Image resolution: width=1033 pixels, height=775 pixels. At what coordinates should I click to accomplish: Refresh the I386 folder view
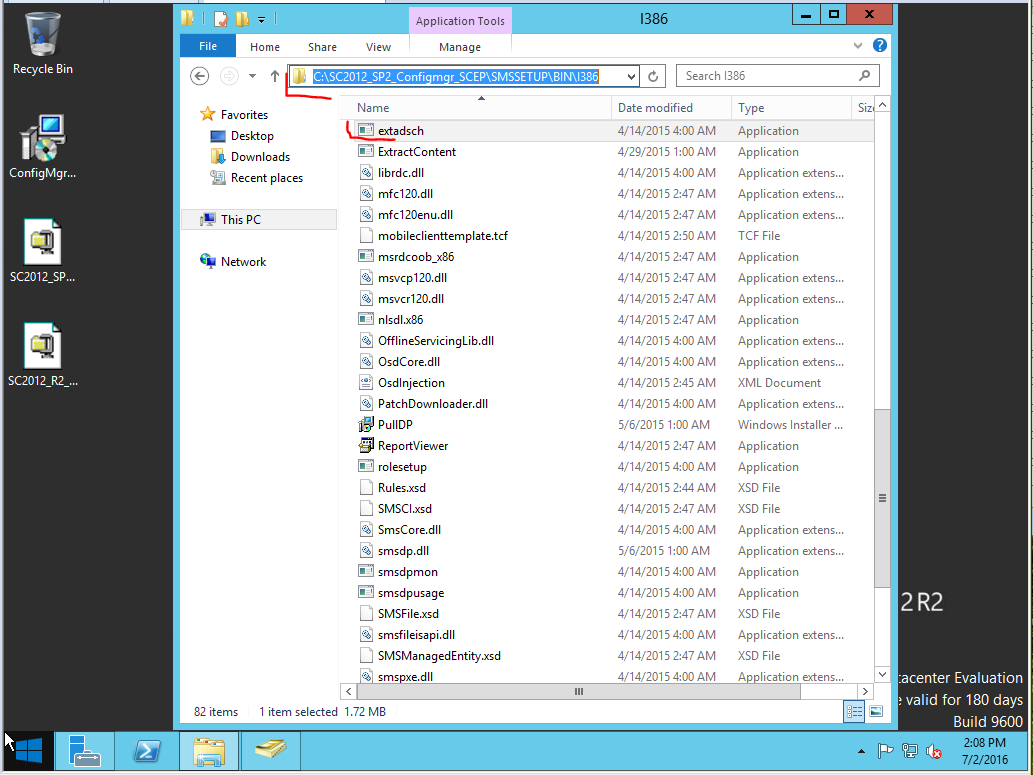point(653,76)
